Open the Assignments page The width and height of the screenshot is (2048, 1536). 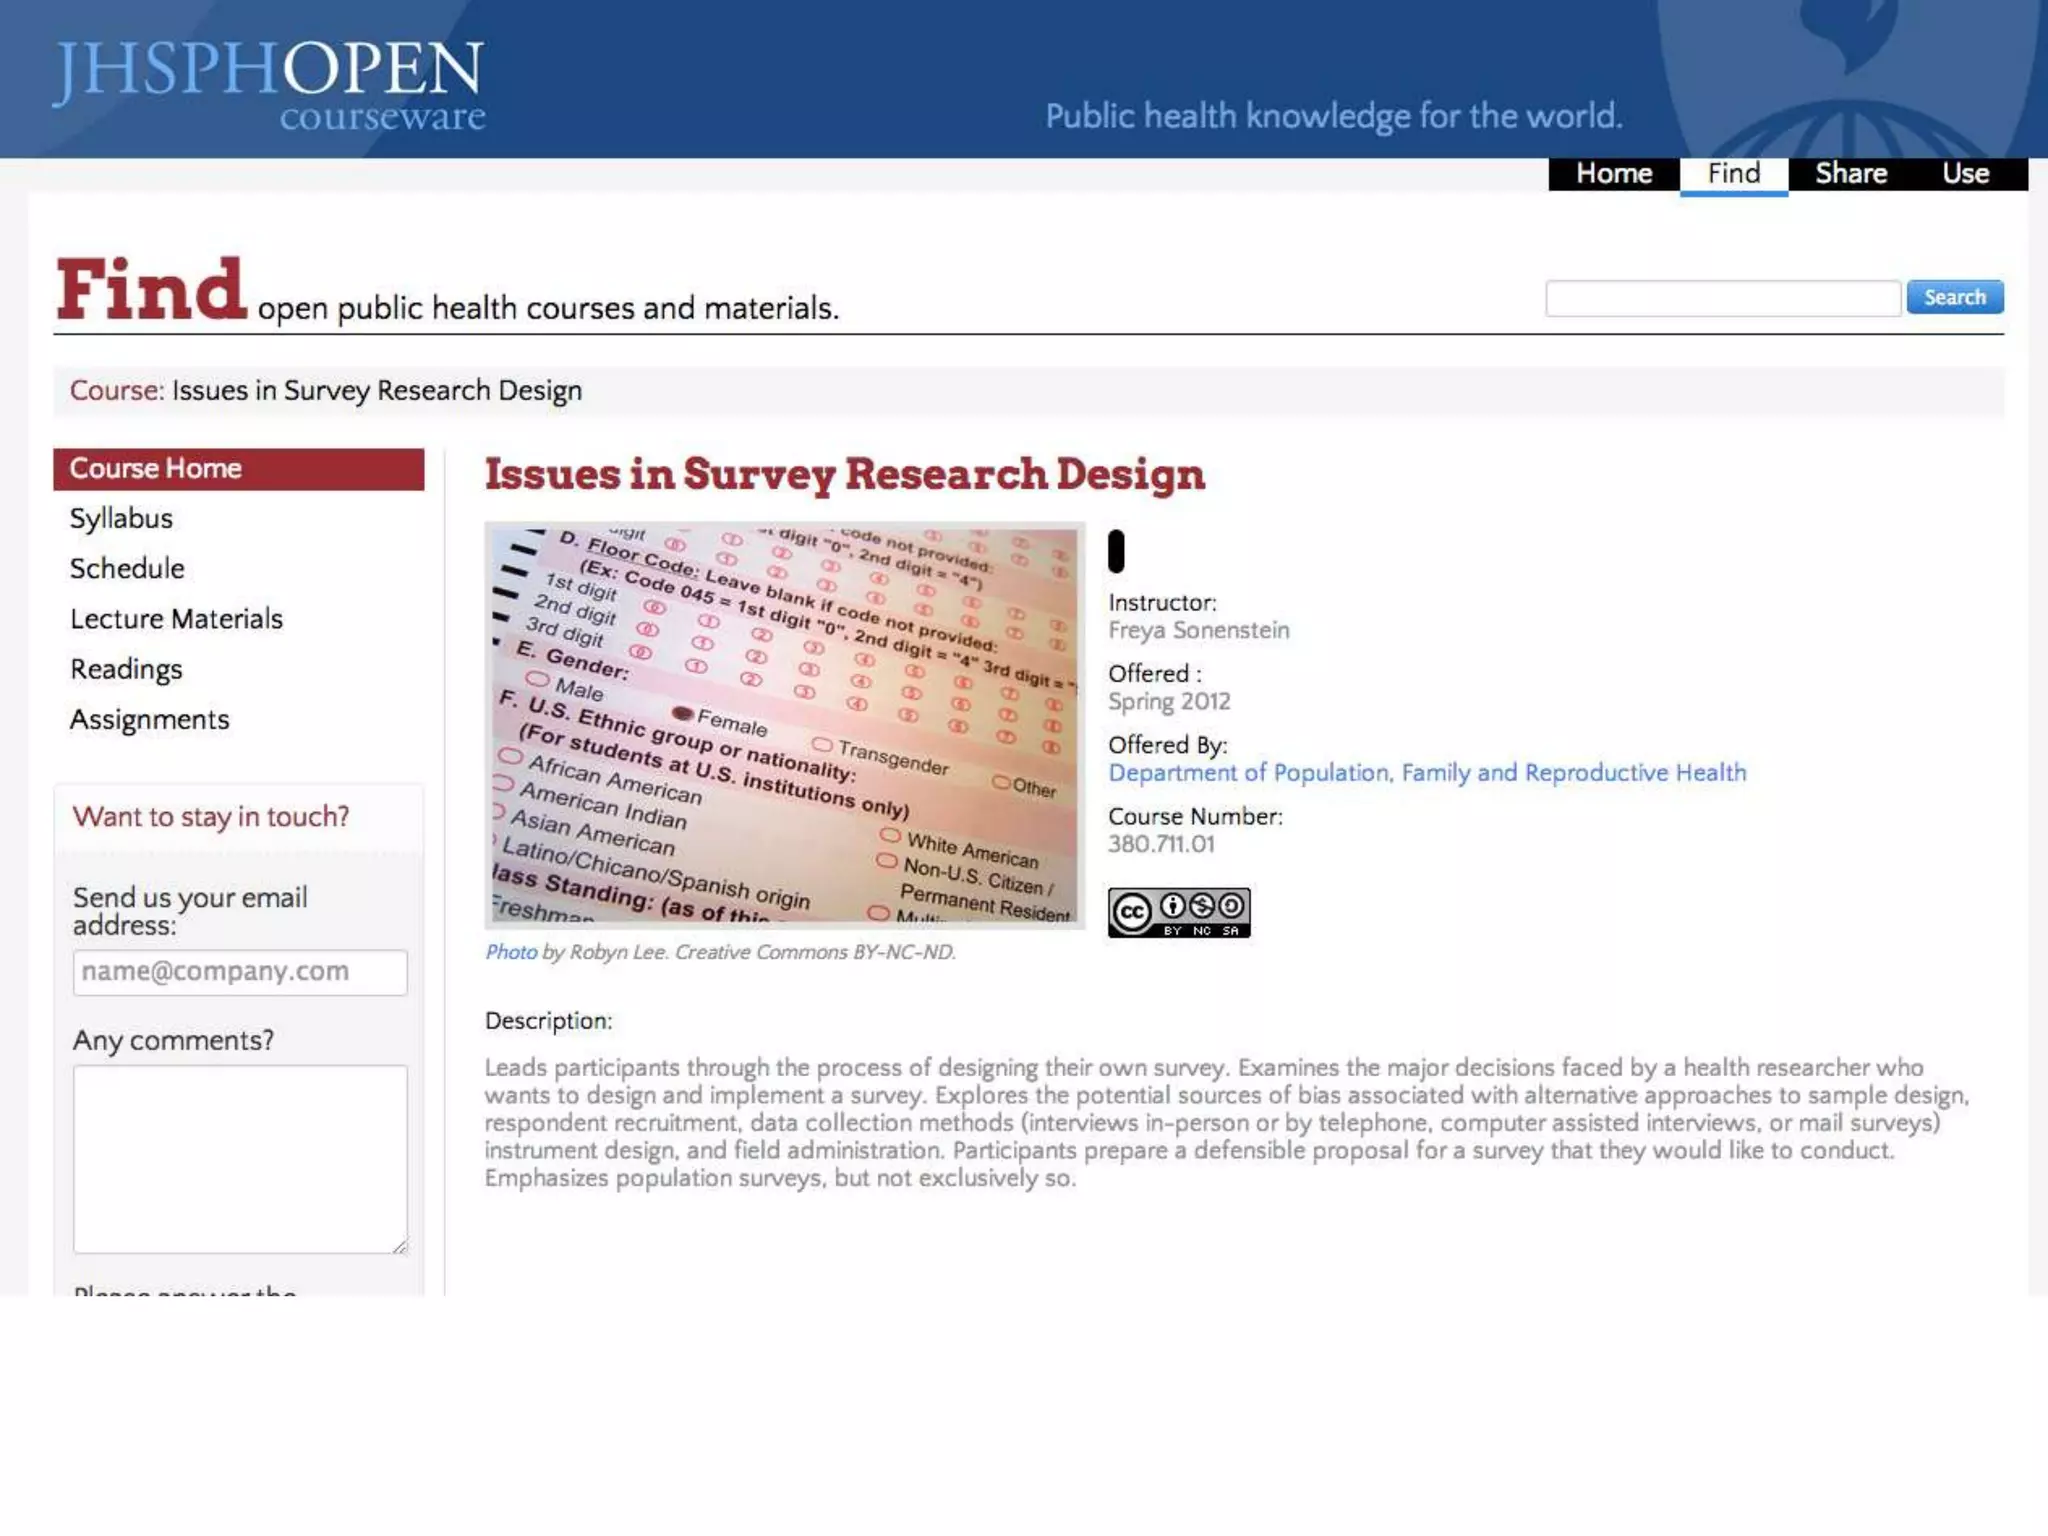pos(149,720)
